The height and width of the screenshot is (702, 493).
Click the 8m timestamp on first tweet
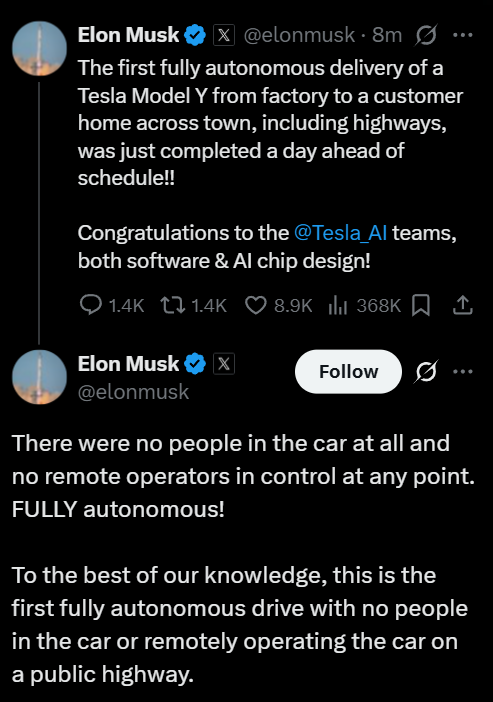tap(387, 35)
